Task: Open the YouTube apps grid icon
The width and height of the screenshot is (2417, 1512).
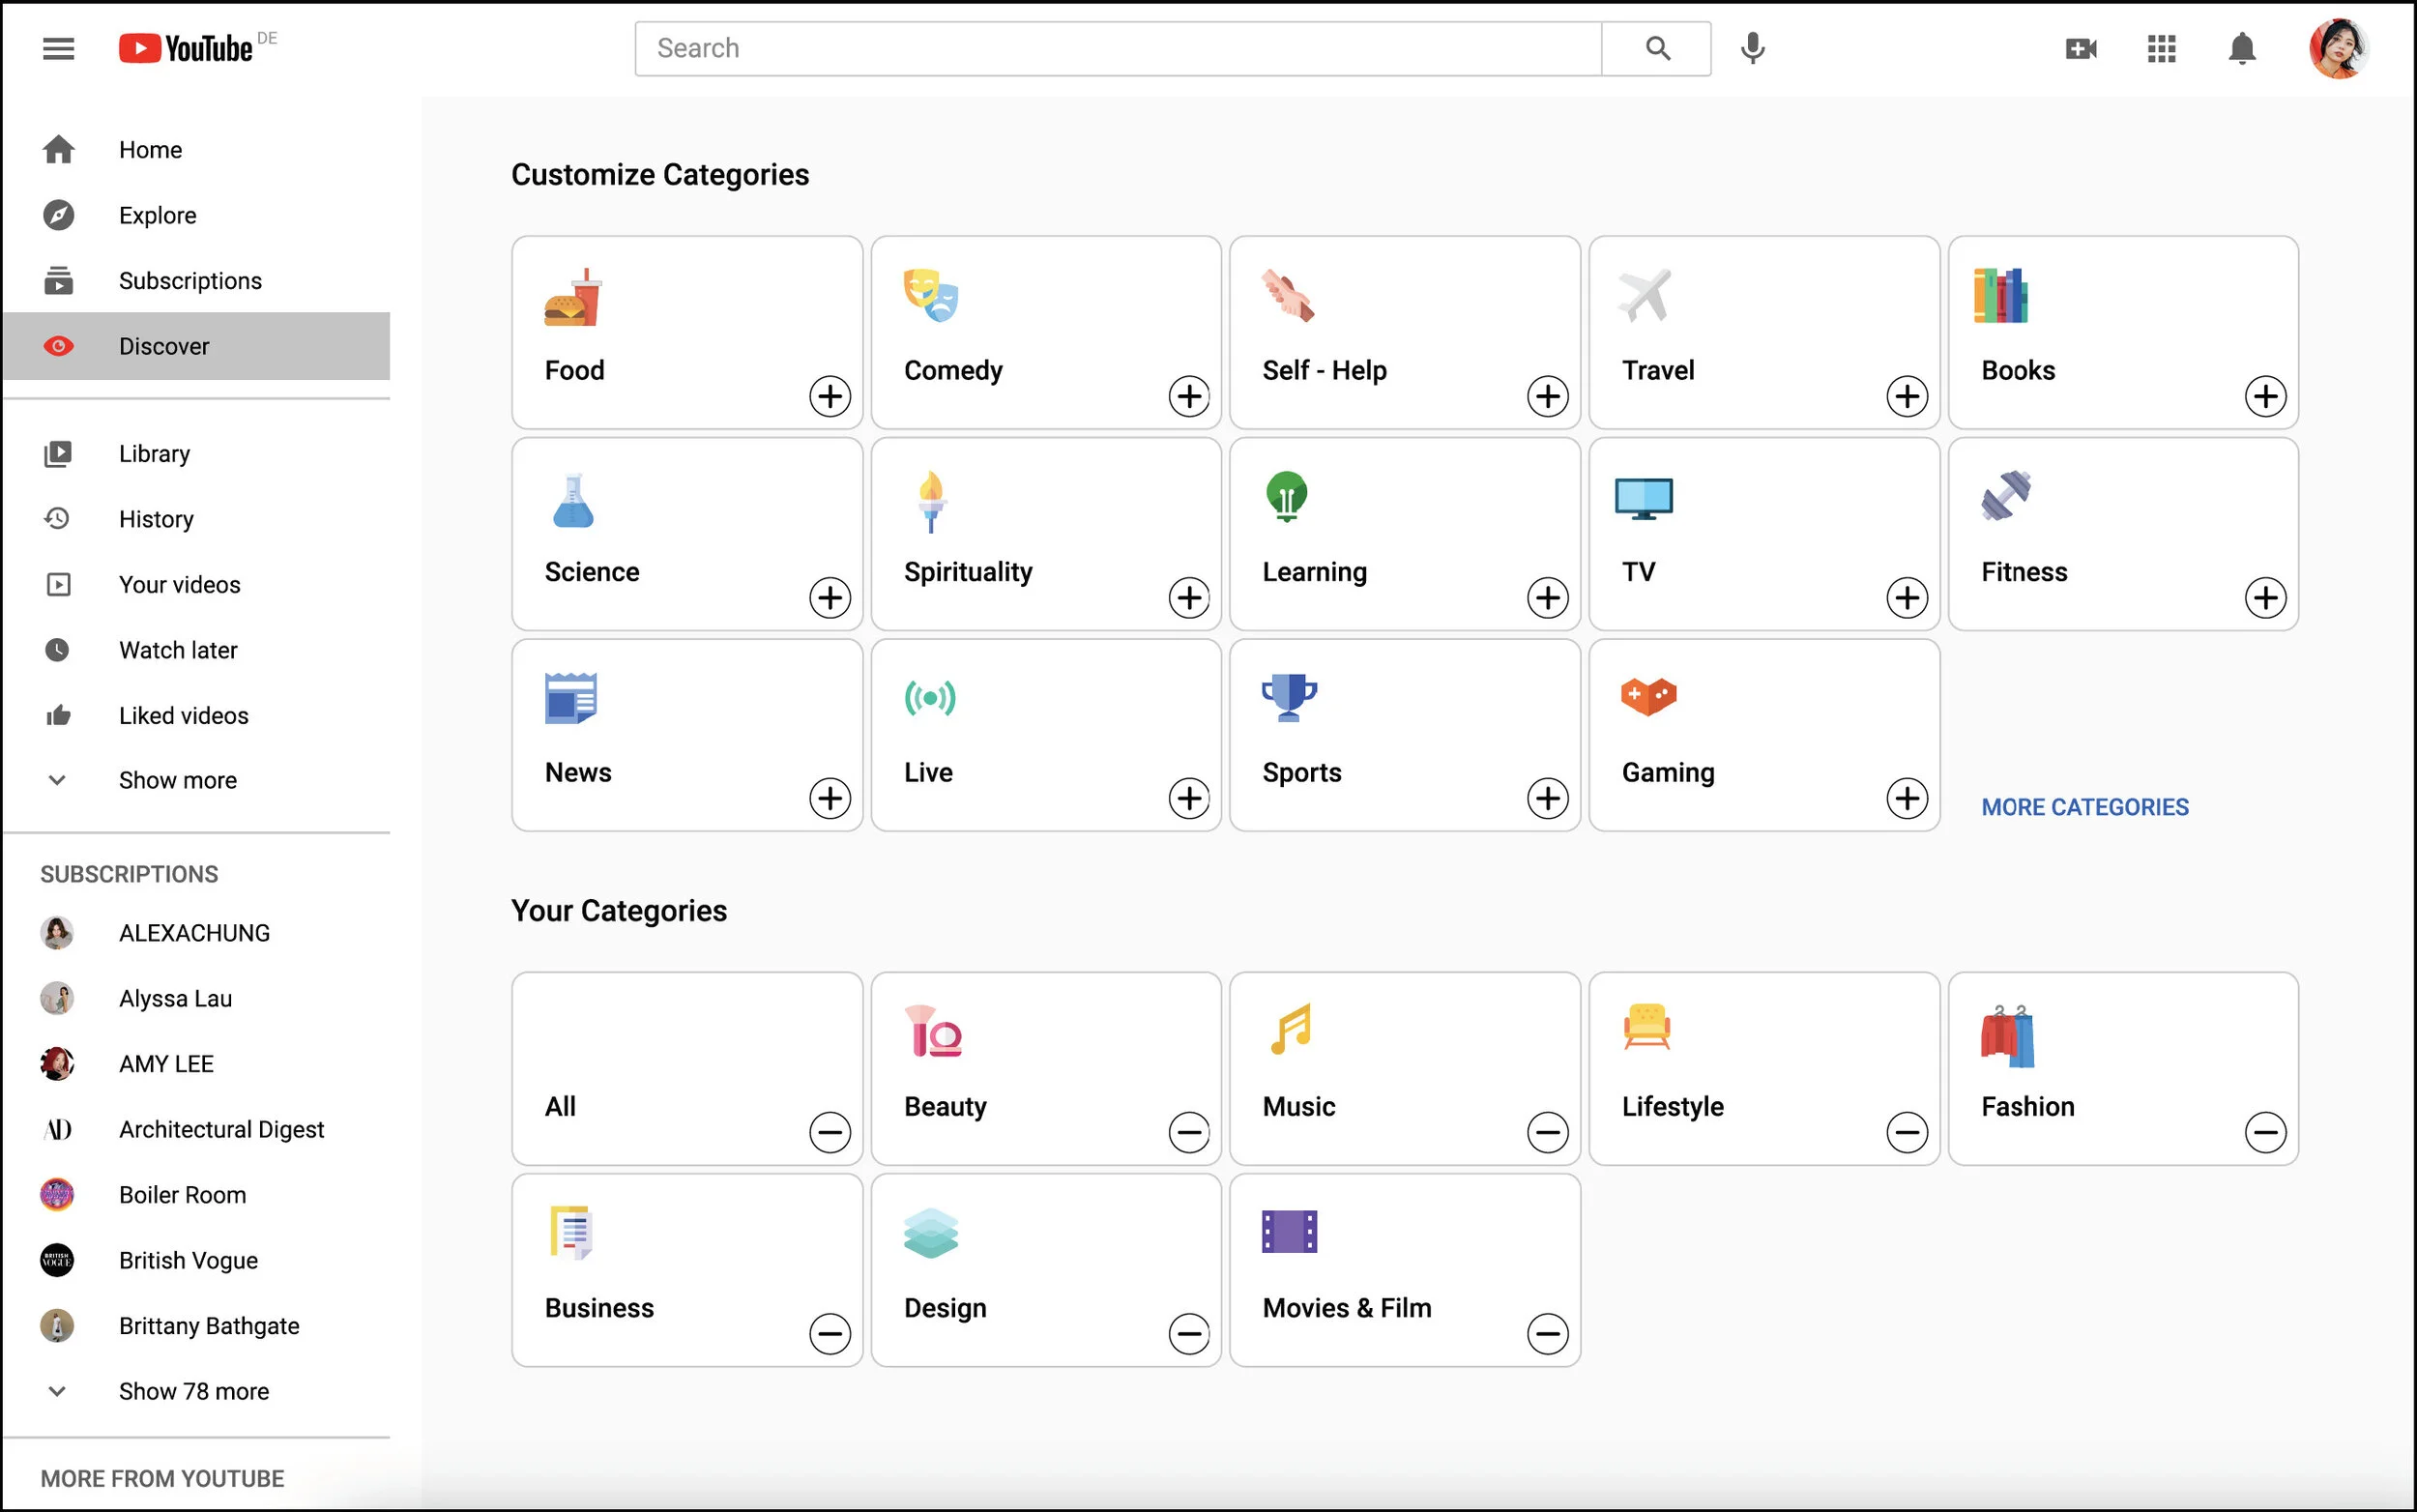Action: [x=2161, y=48]
